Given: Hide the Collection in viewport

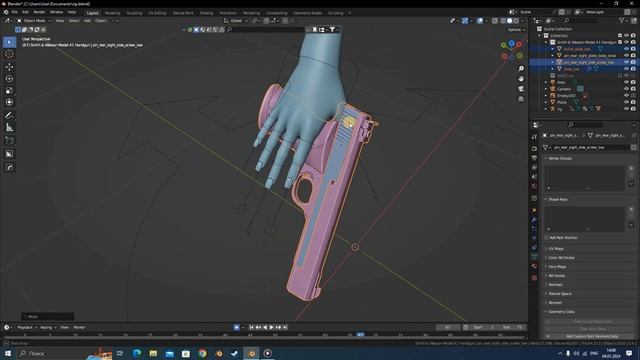Looking at the screenshot, I should click(x=626, y=36).
